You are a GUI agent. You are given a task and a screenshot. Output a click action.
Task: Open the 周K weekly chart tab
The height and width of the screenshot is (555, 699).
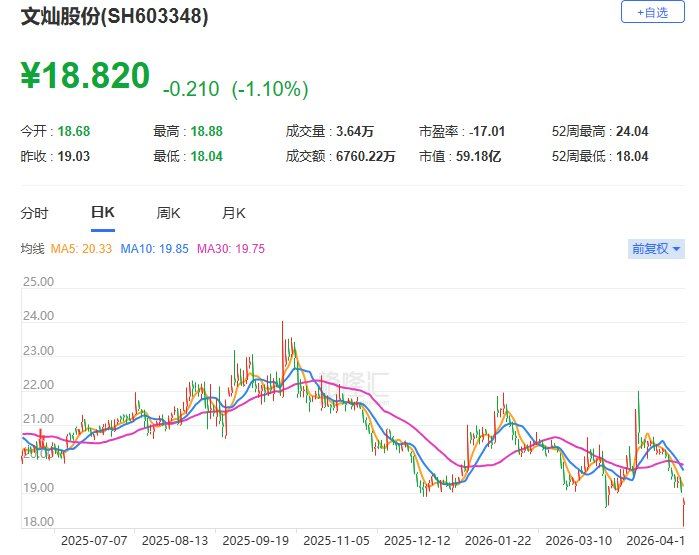pyautogui.click(x=168, y=213)
